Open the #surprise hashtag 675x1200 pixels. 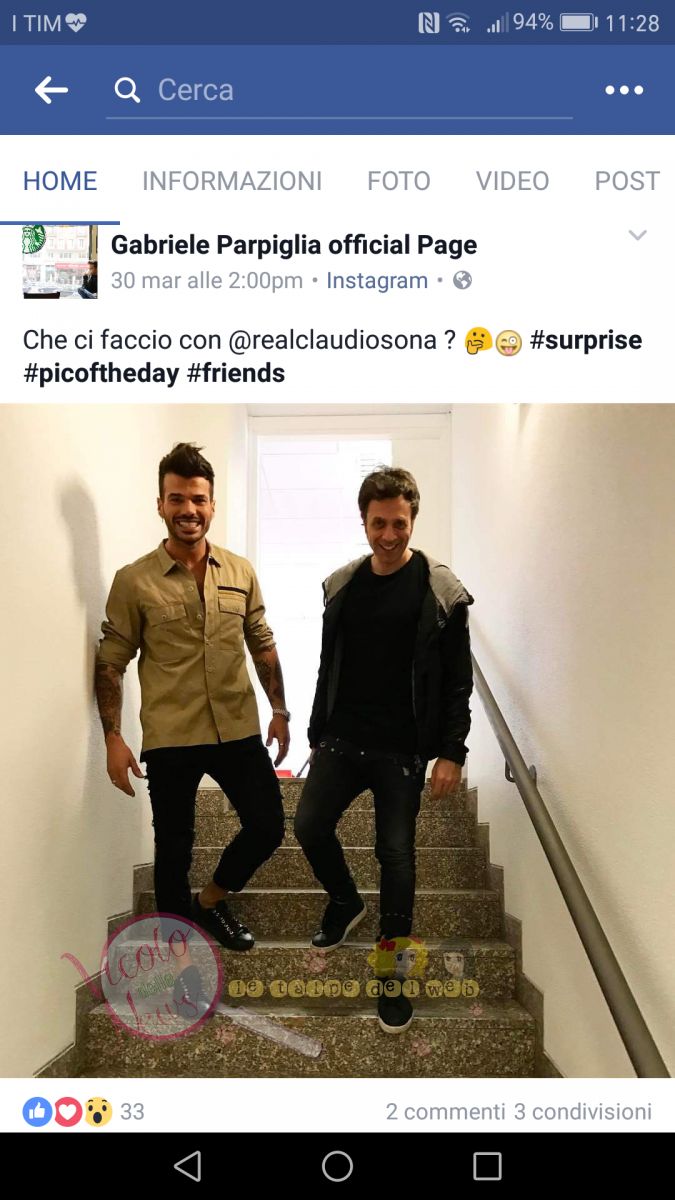click(586, 340)
